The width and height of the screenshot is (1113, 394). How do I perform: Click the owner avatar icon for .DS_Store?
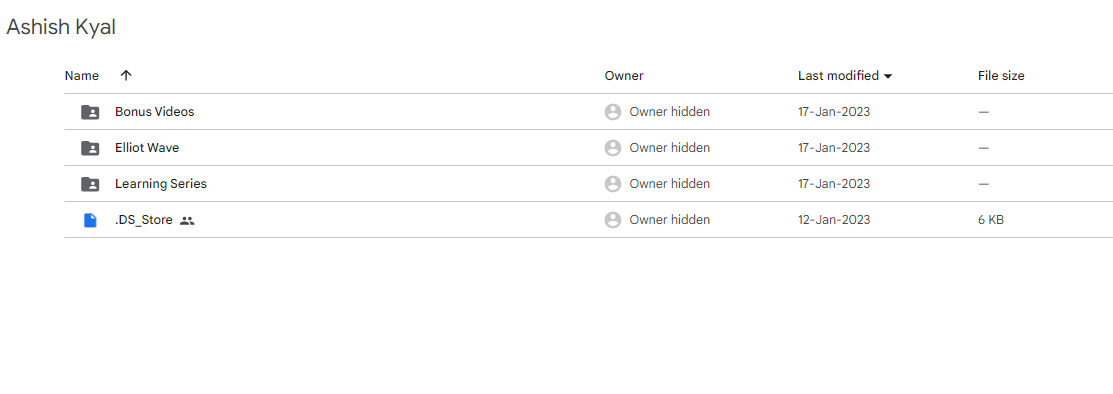pos(613,220)
